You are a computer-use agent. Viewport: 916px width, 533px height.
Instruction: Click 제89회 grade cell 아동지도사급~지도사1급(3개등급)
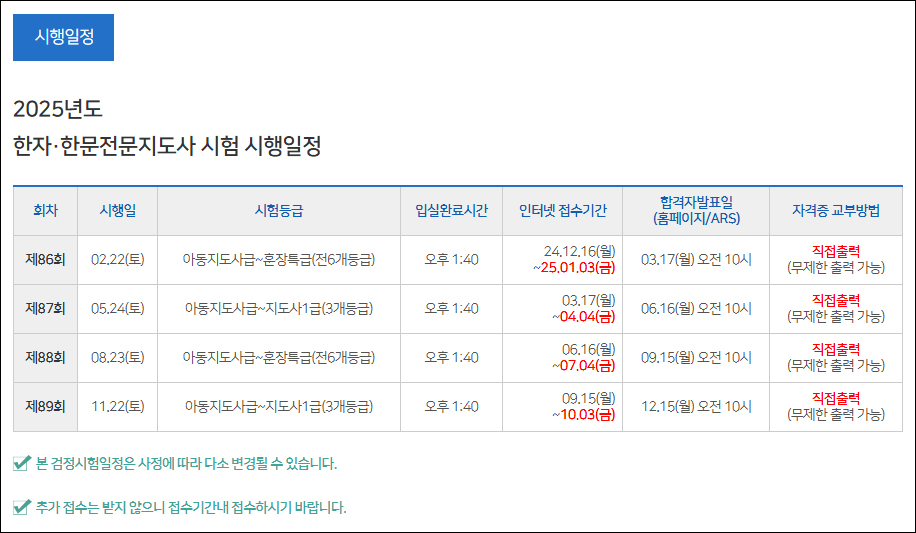tap(279, 407)
